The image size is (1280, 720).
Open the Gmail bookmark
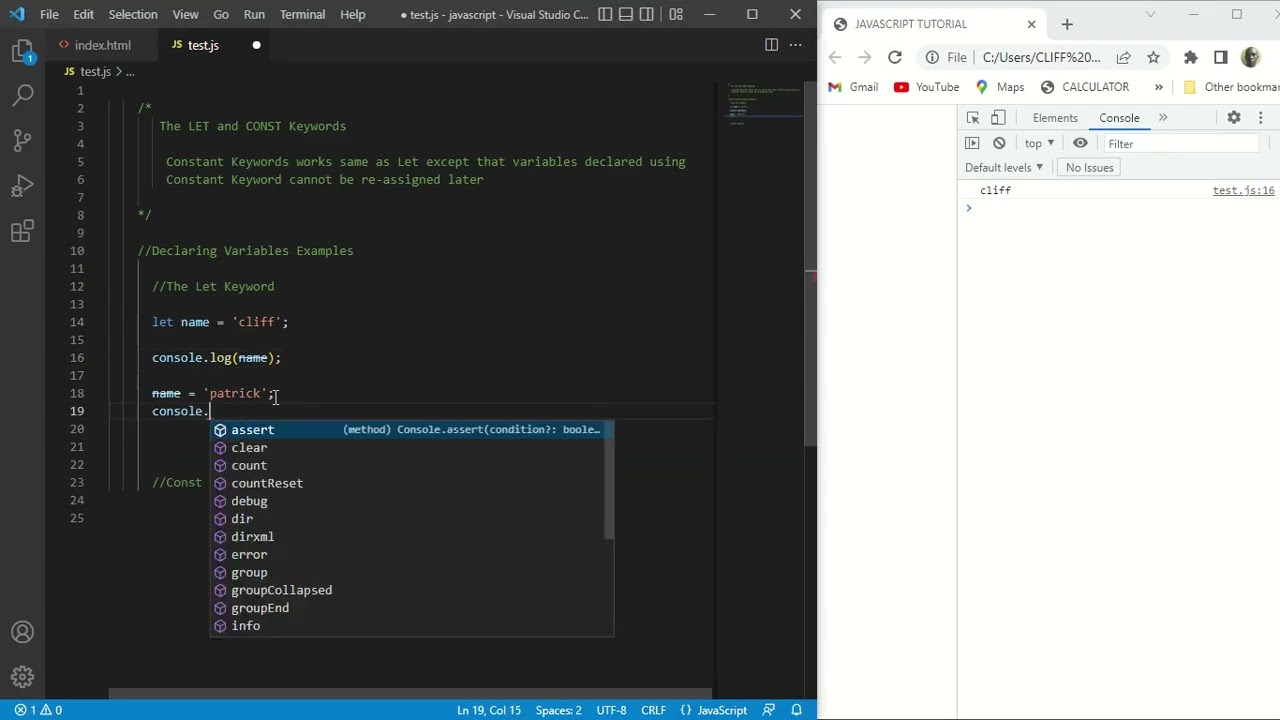pyautogui.click(x=853, y=87)
